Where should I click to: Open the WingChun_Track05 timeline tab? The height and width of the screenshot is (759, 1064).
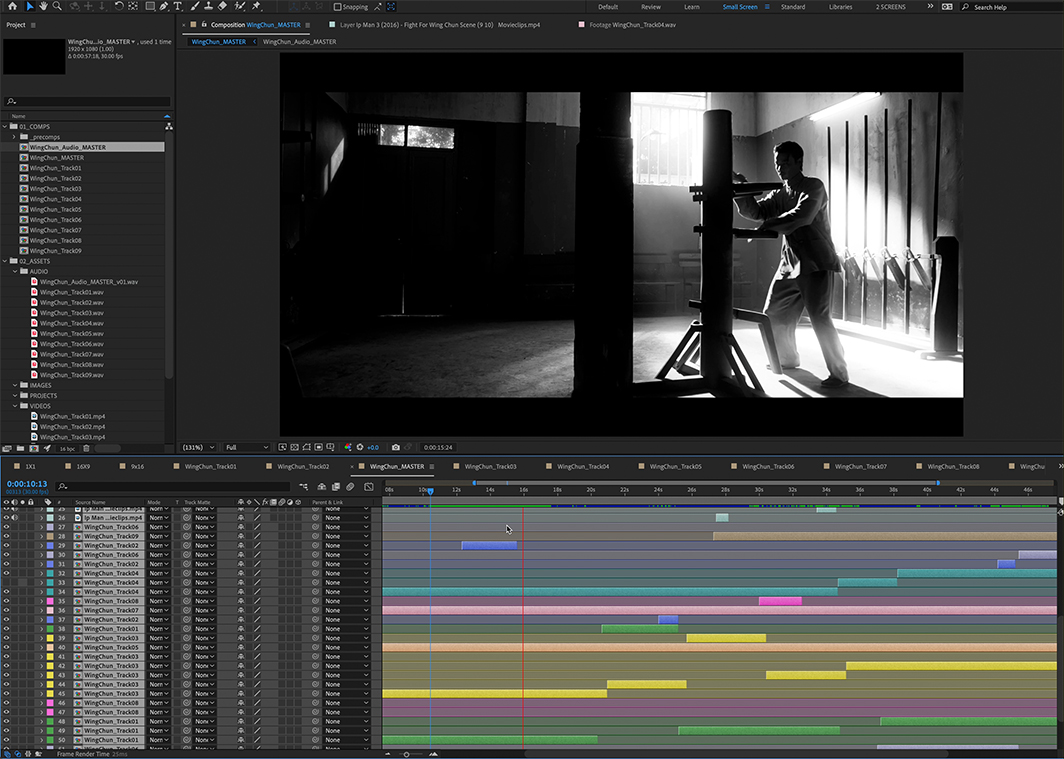click(x=675, y=467)
